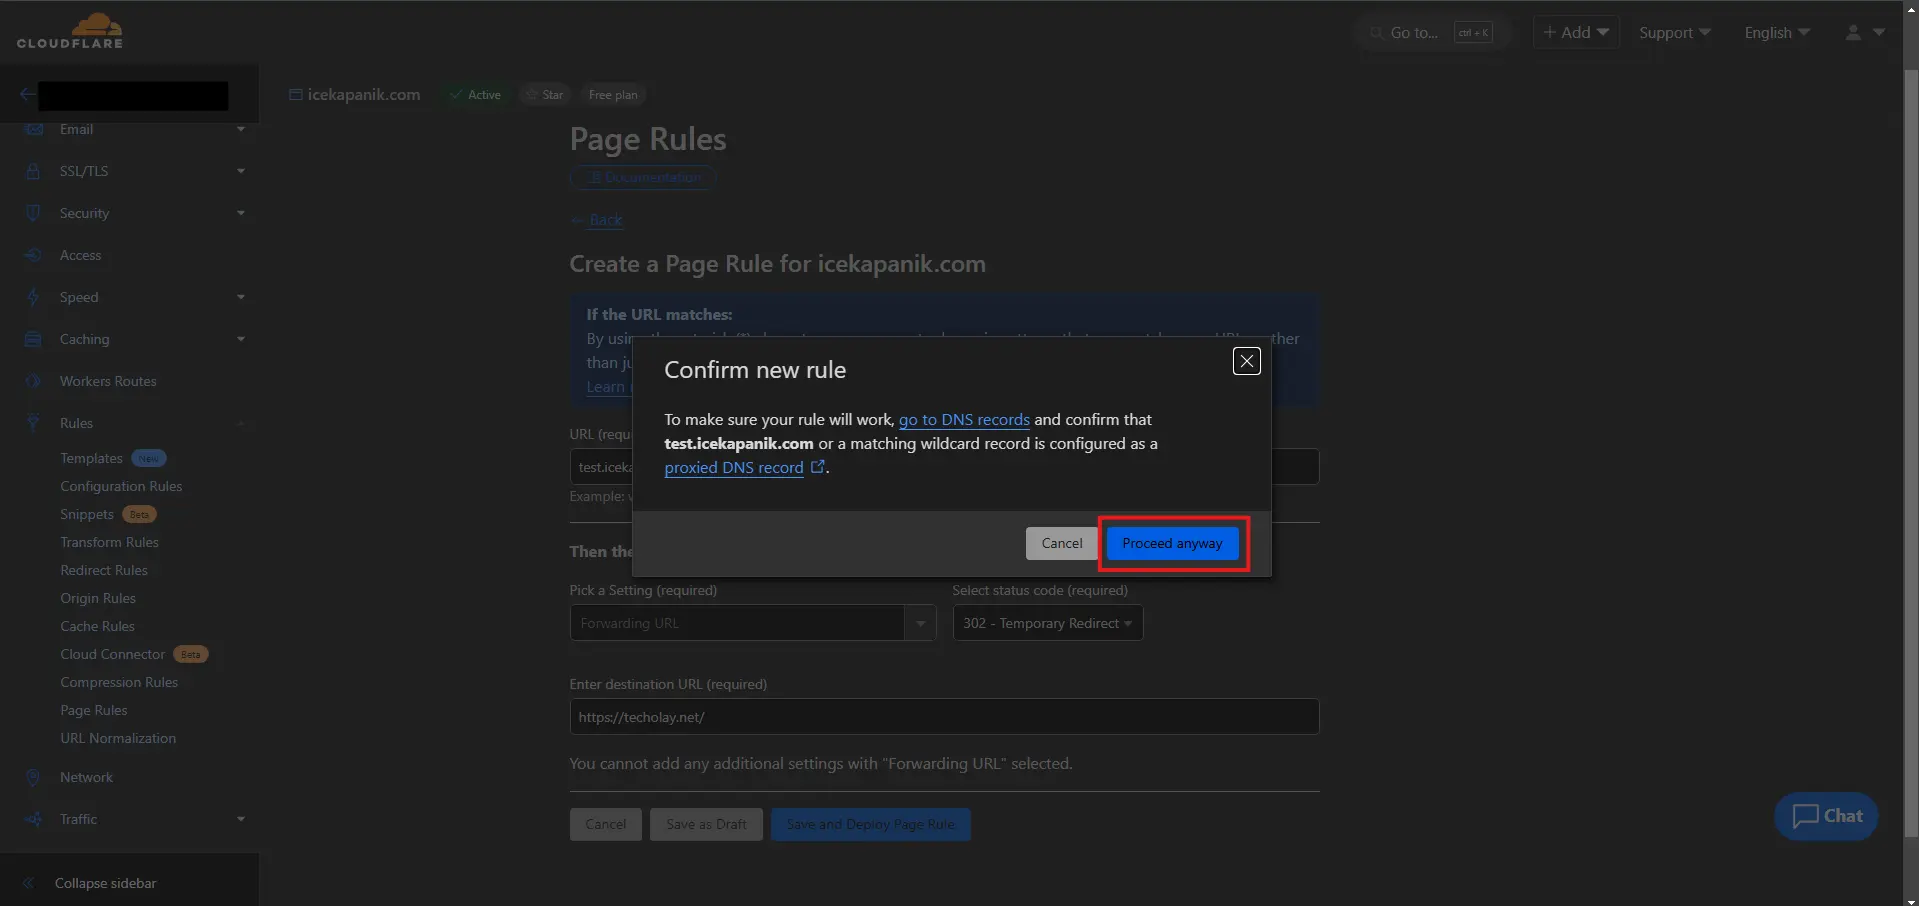
Task: Click the Caching drive icon
Action: pyautogui.click(x=33, y=339)
